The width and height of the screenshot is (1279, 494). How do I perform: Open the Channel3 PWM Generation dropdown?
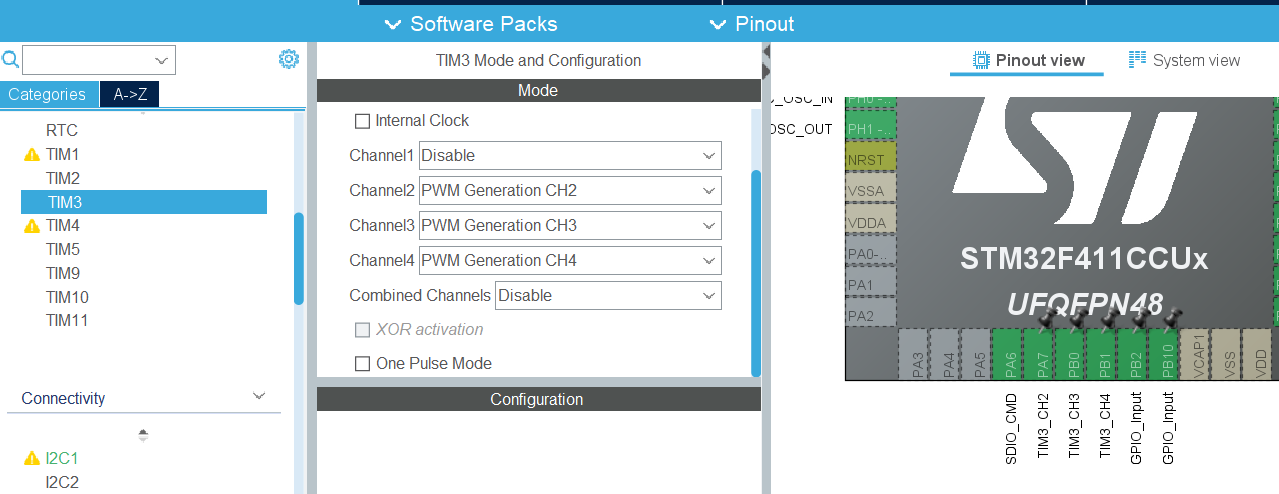click(x=570, y=225)
